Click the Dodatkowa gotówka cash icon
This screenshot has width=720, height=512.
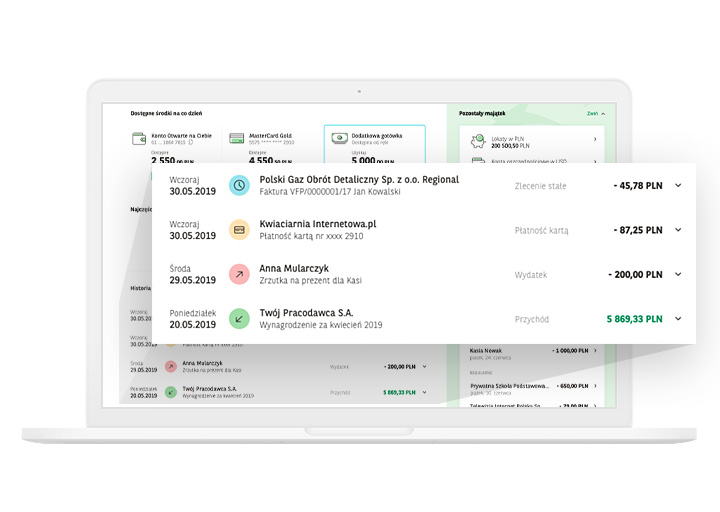click(341, 139)
